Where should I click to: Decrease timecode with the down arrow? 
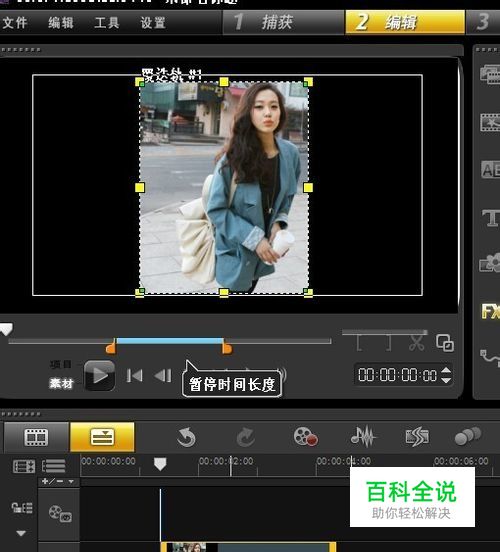[446, 380]
